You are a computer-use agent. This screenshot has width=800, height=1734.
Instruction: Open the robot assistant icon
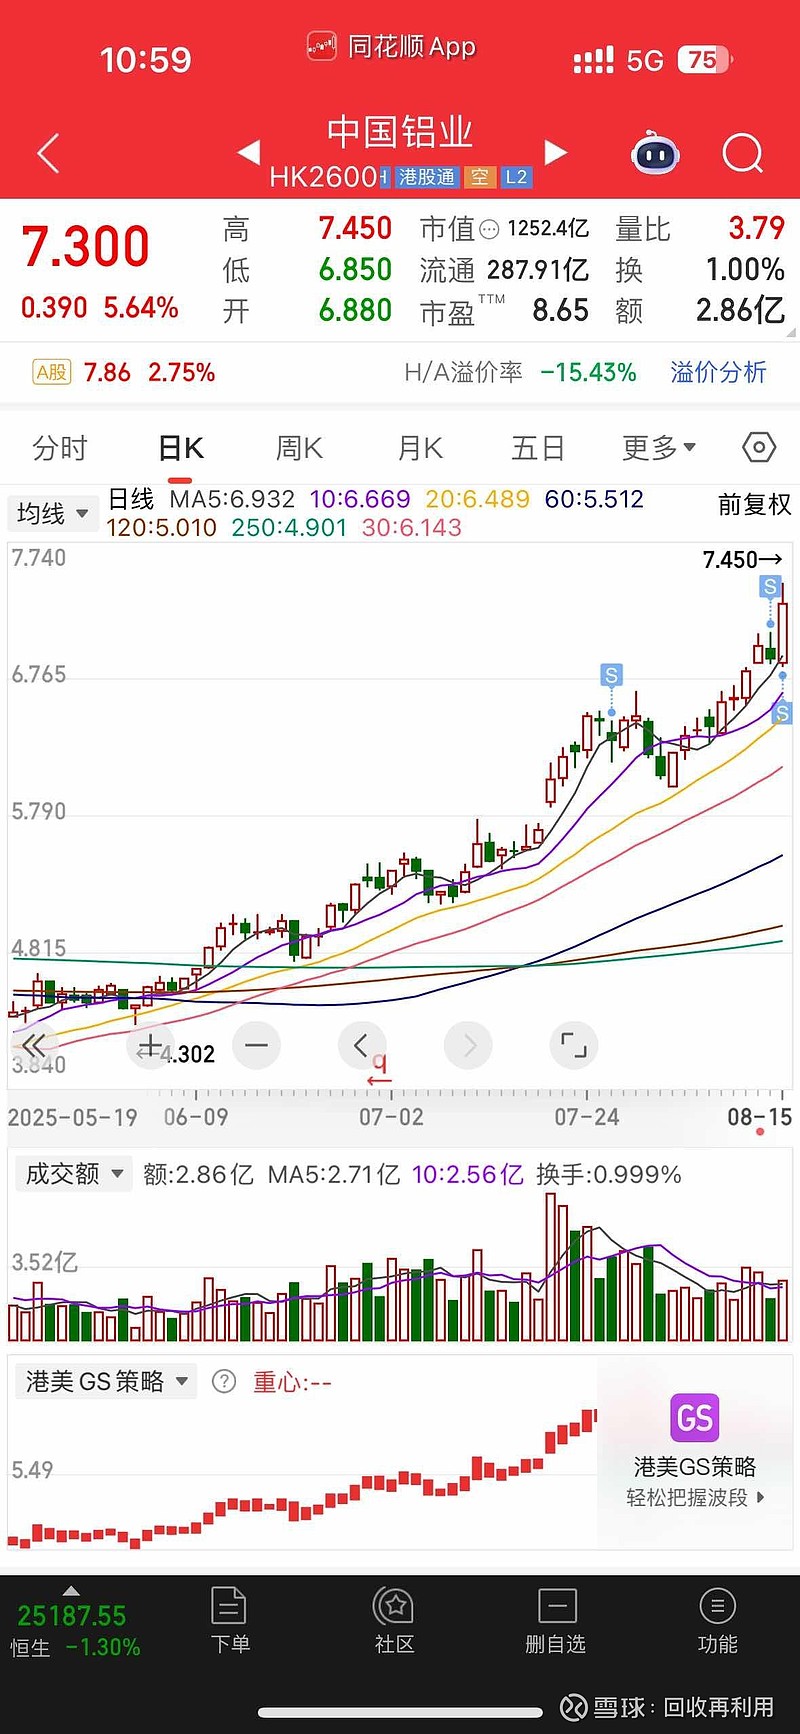tap(656, 153)
